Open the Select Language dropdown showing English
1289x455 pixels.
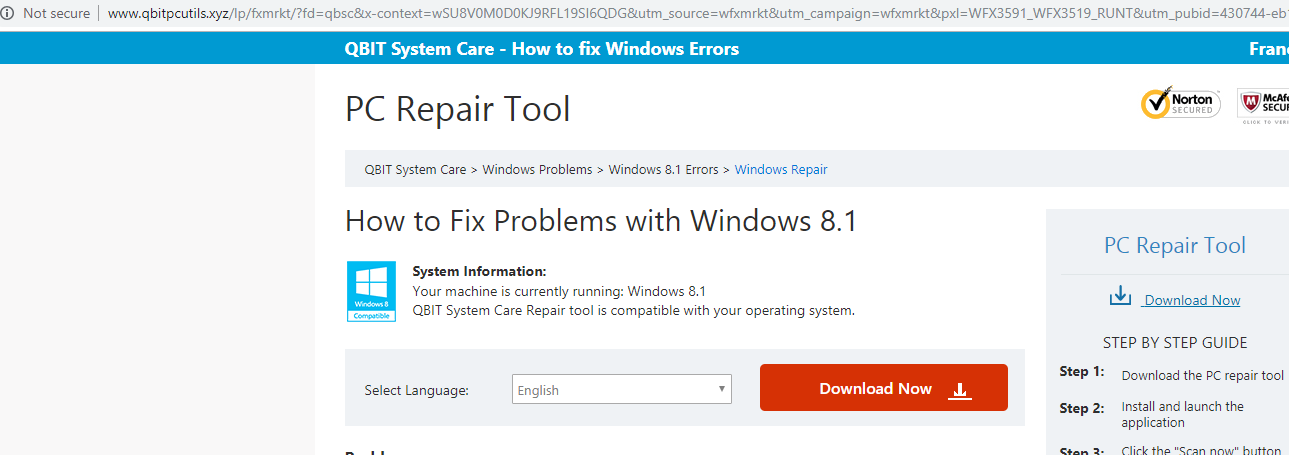point(621,390)
